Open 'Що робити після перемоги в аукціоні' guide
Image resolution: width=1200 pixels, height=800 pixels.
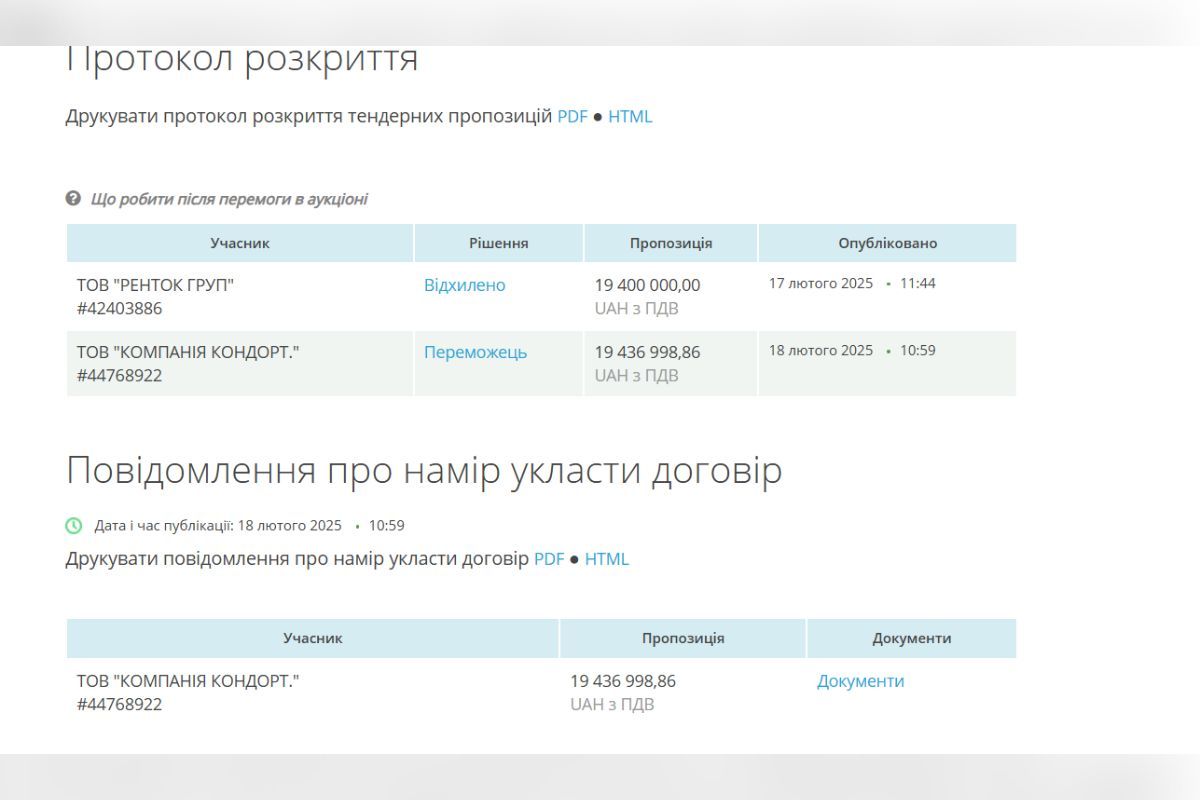227,198
